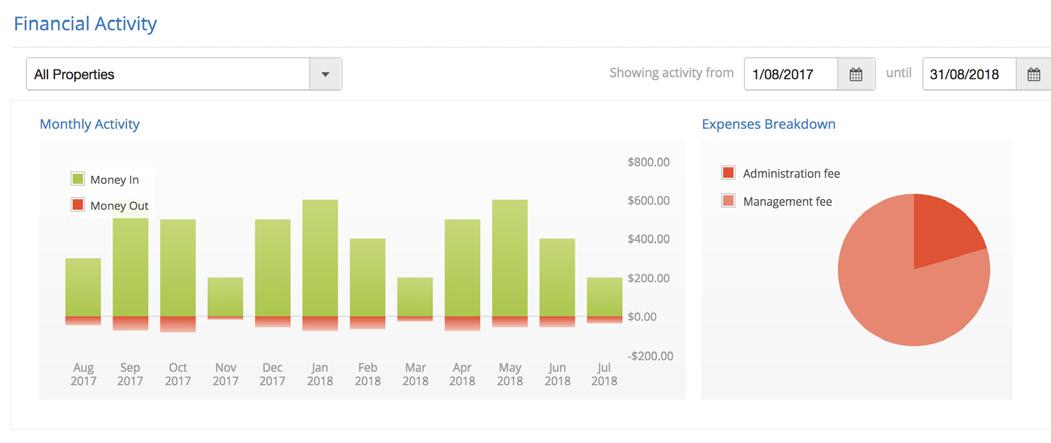Expand the All Properties dropdown arrow
The image size is (1051, 443).
[325, 74]
